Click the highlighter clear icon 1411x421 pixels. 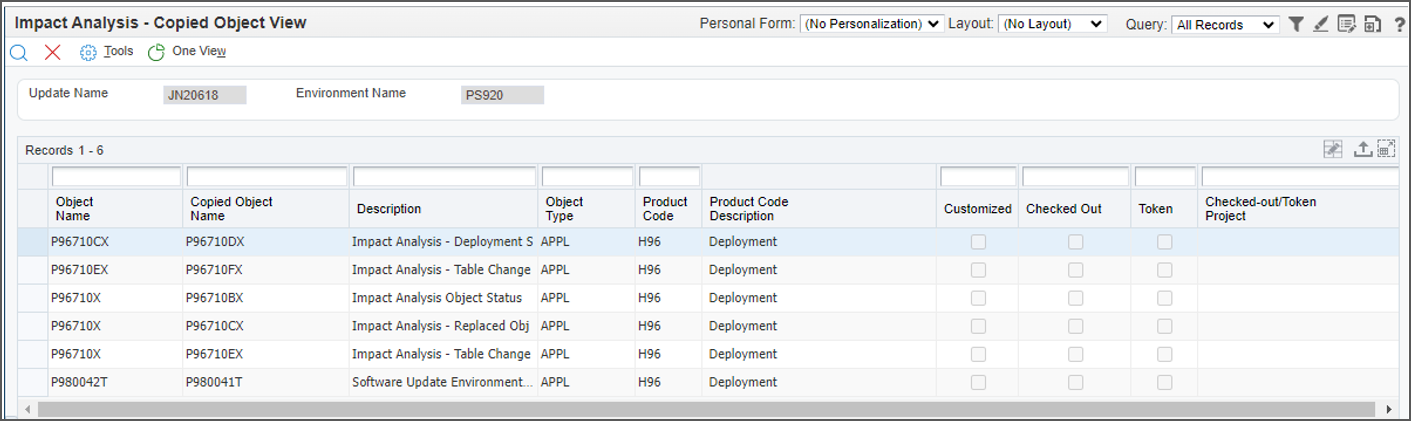pos(1321,24)
